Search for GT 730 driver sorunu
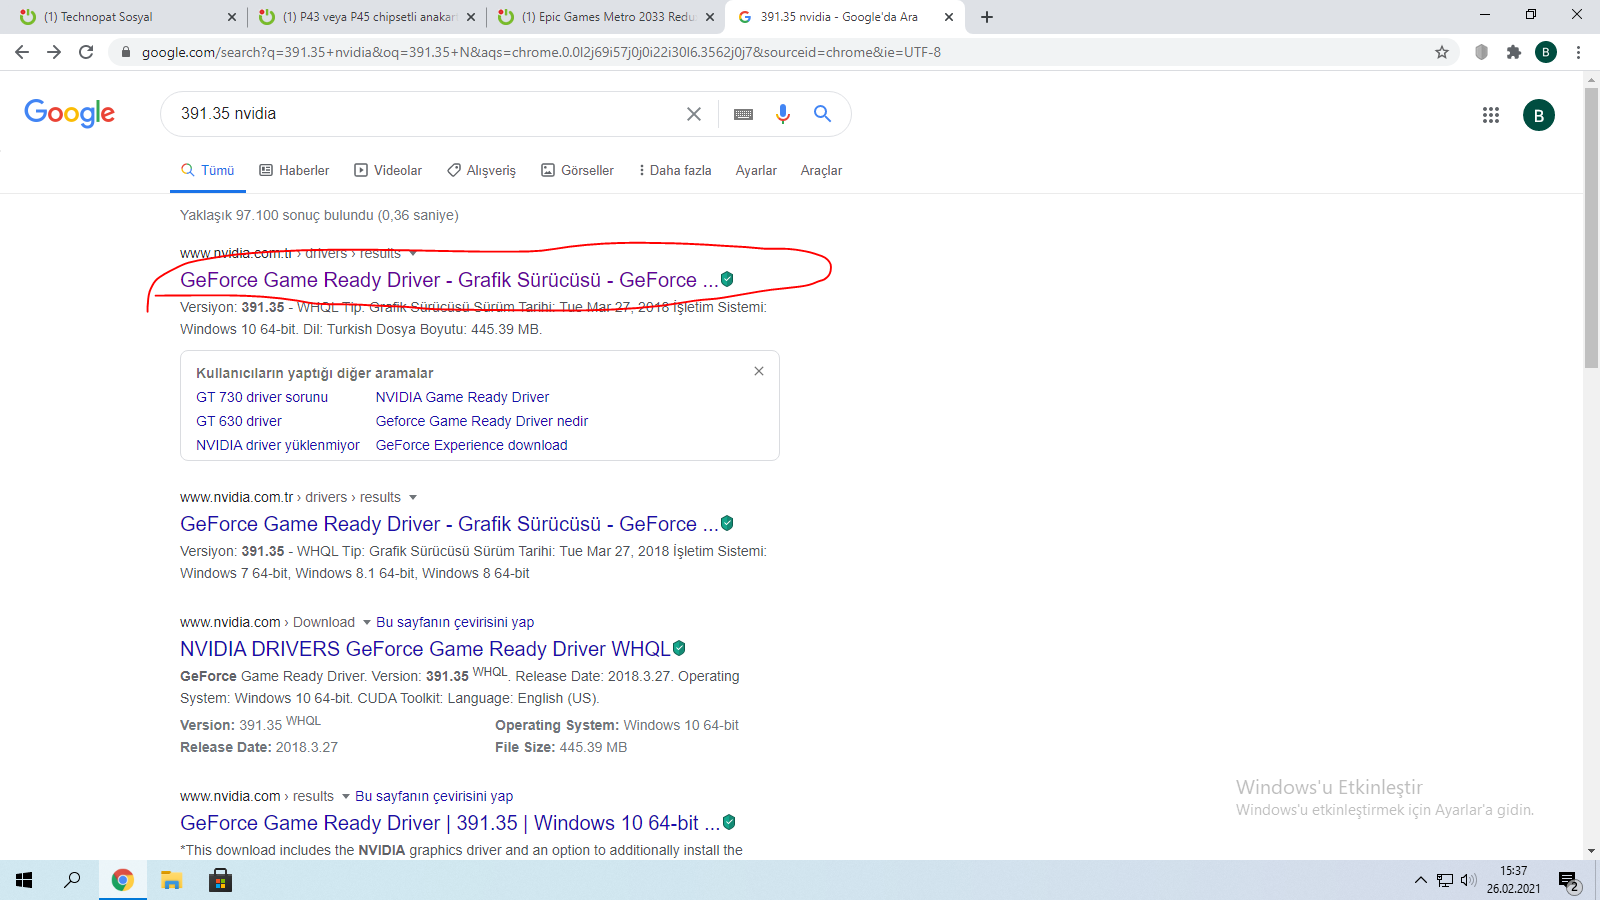Screen dimensions: 1600x900 [262, 397]
